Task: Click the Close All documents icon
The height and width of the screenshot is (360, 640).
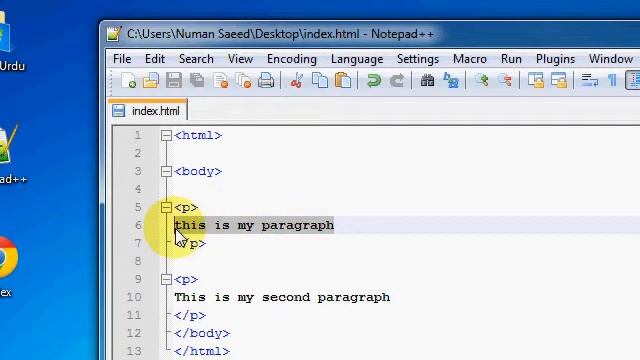Action: click(x=244, y=80)
